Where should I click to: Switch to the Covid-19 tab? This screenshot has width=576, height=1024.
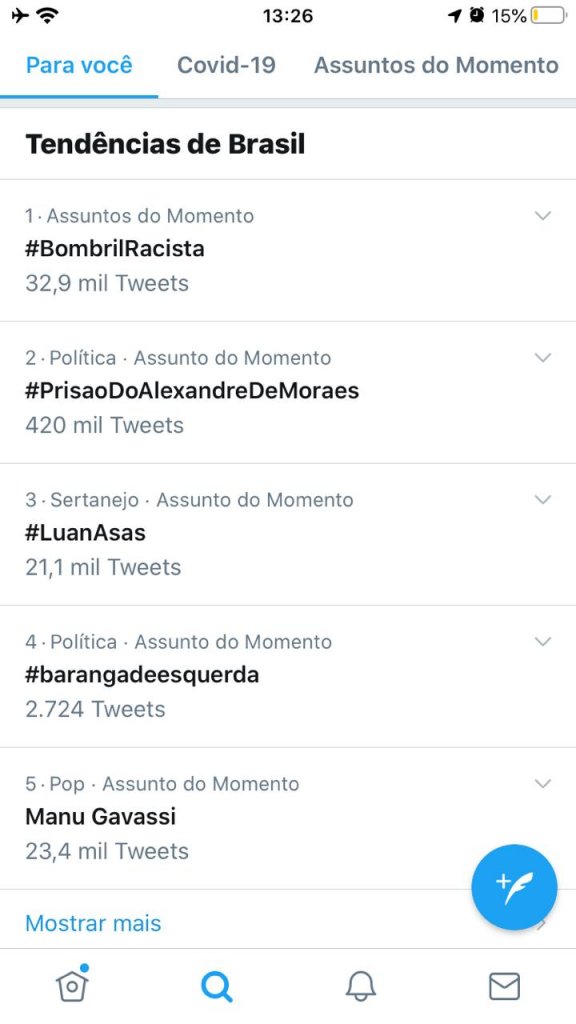[x=227, y=65]
